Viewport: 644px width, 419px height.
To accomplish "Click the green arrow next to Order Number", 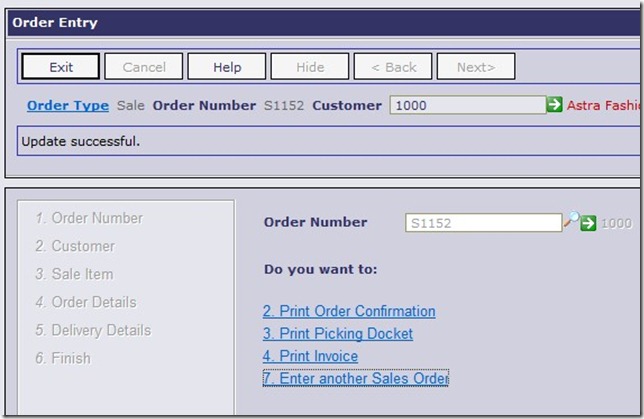I will click(588, 223).
